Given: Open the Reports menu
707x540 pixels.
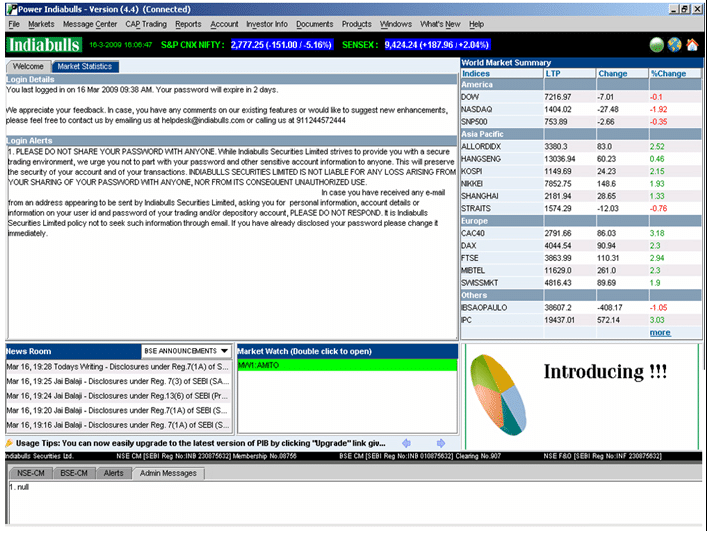Looking at the screenshot, I should [x=188, y=23].
